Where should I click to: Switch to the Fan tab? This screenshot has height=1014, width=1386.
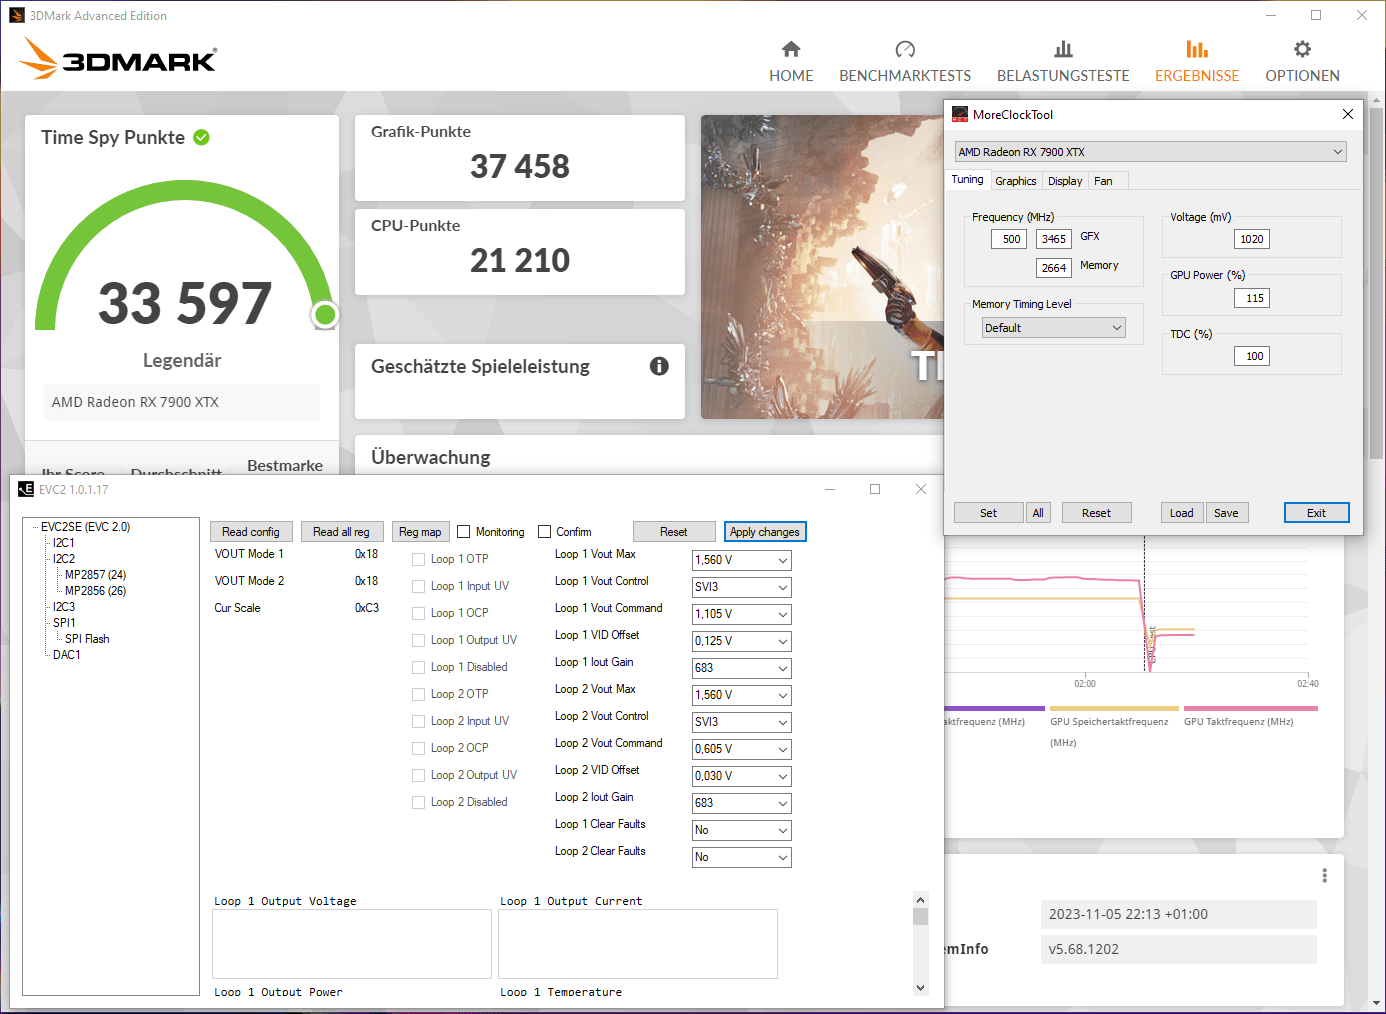[1103, 181]
